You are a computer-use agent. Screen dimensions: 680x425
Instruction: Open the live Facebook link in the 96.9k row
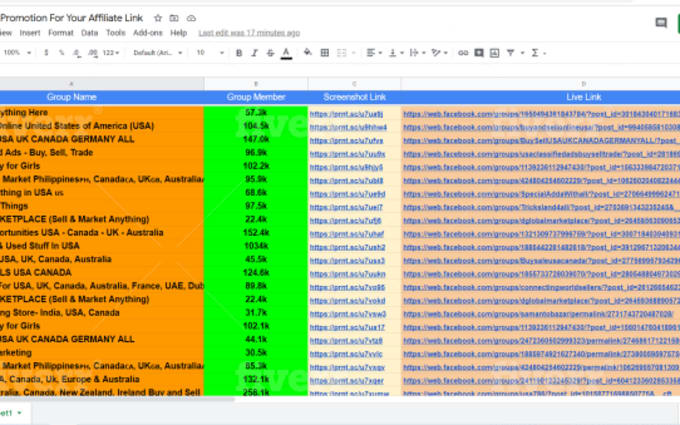pyautogui.click(x=542, y=154)
